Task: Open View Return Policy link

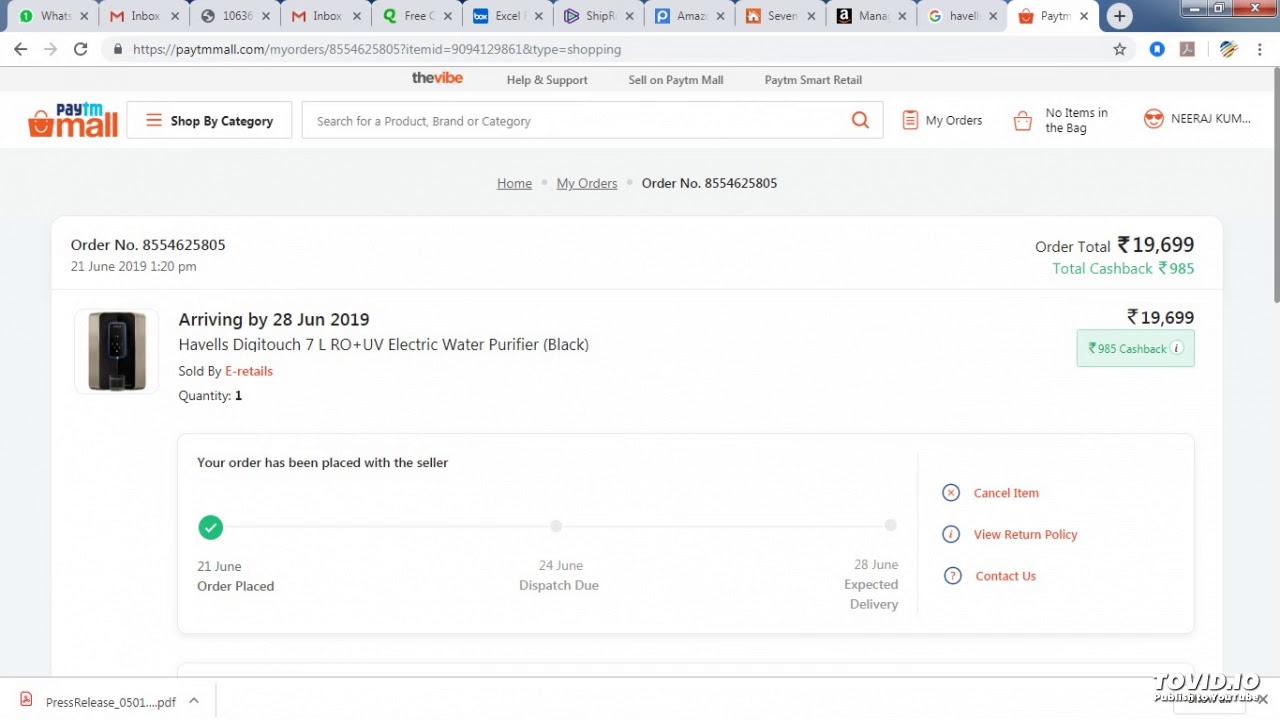Action: click(1026, 535)
